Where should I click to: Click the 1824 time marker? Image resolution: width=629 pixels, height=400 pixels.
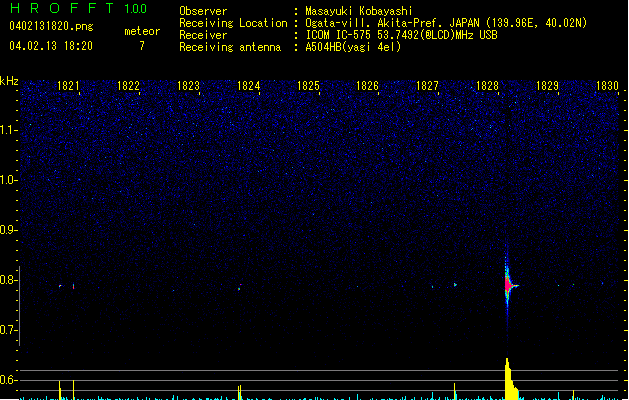point(248,86)
